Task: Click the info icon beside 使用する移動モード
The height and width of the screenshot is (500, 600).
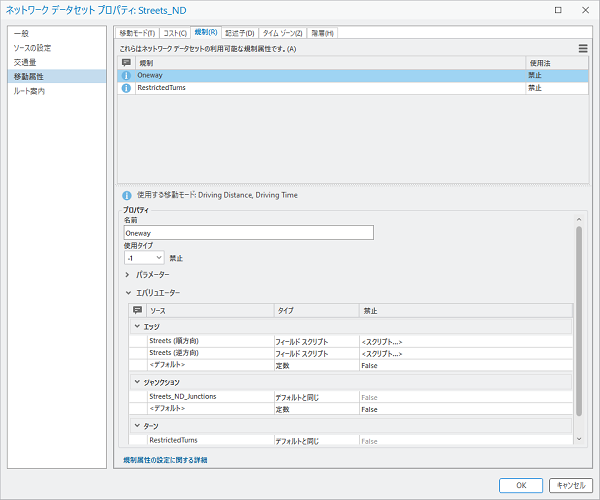Action: (x=126, y=195)
